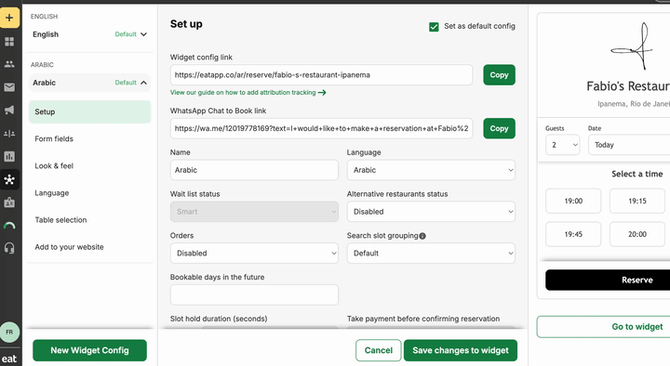Select the 19:00 time slot
The image size is (670, 366).
pyautogui.click(x=573, y=201)
